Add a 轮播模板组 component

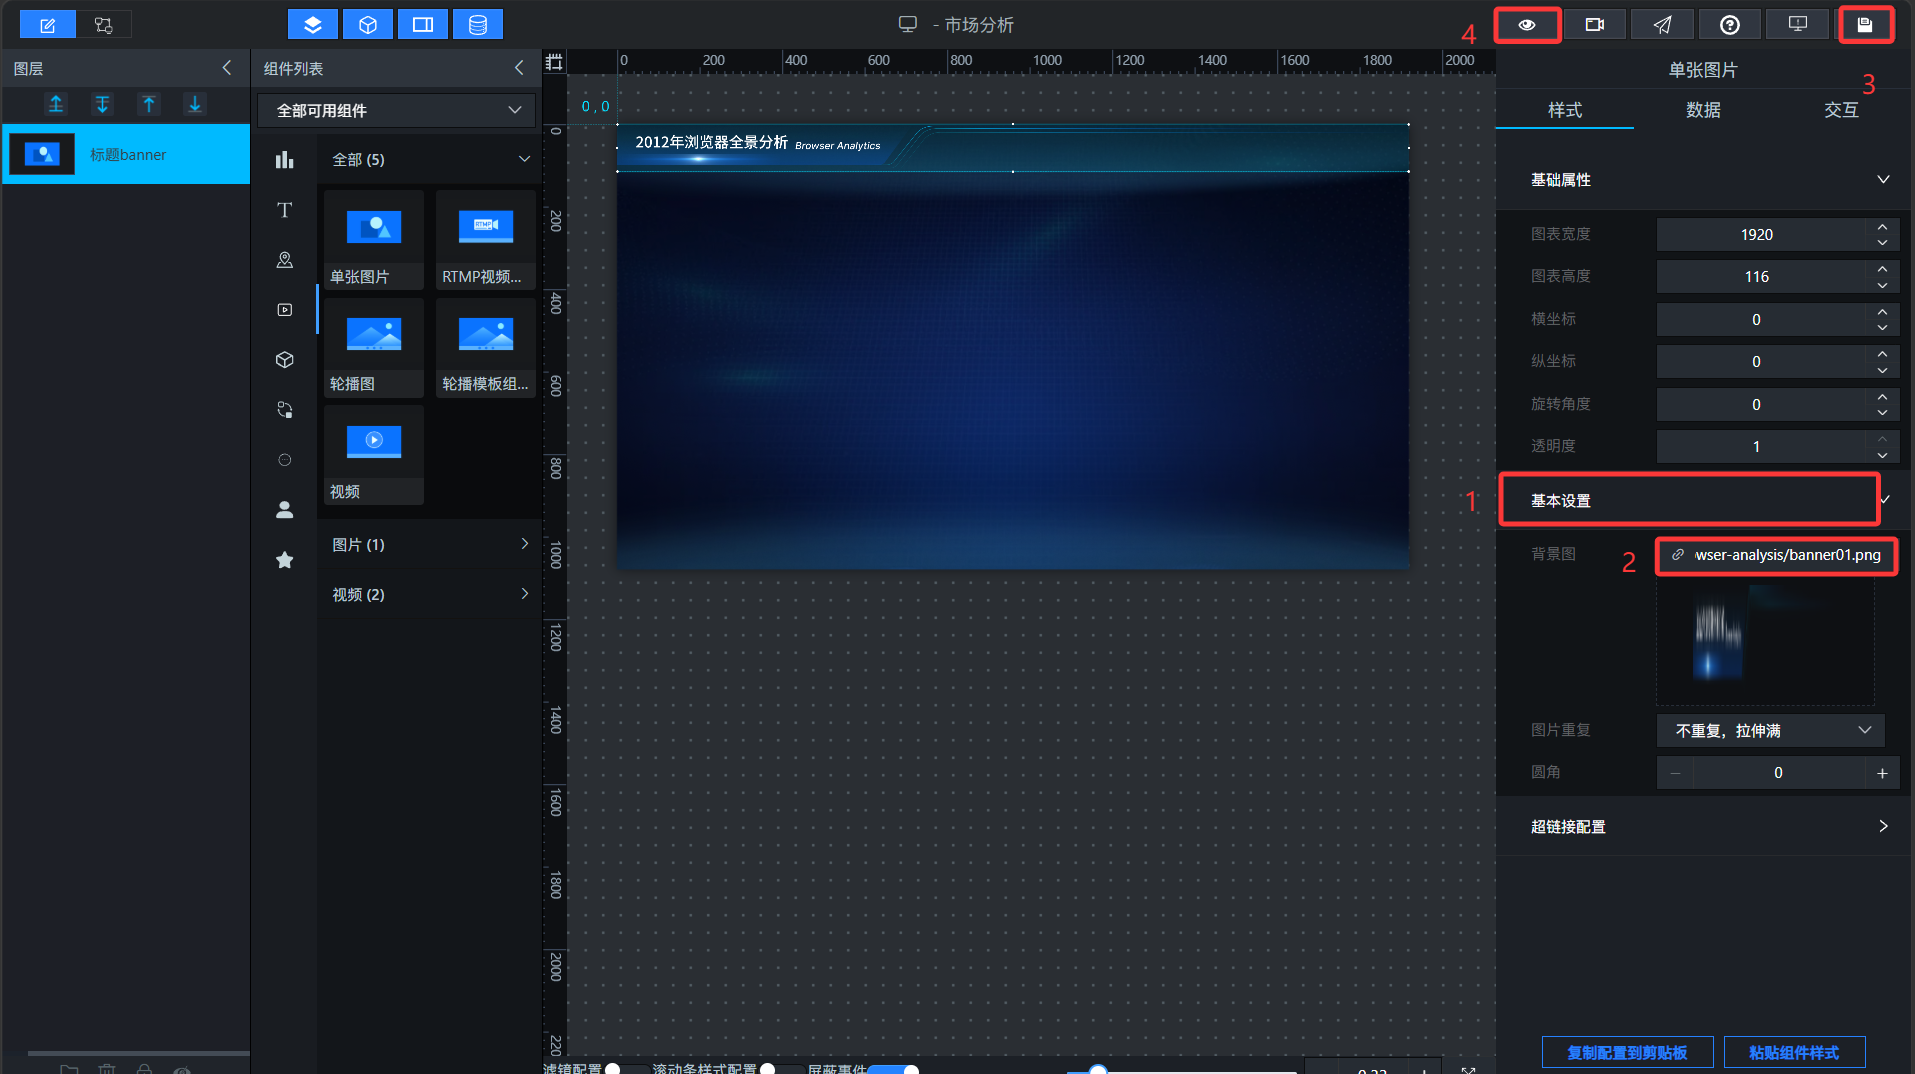pos(486,348)
